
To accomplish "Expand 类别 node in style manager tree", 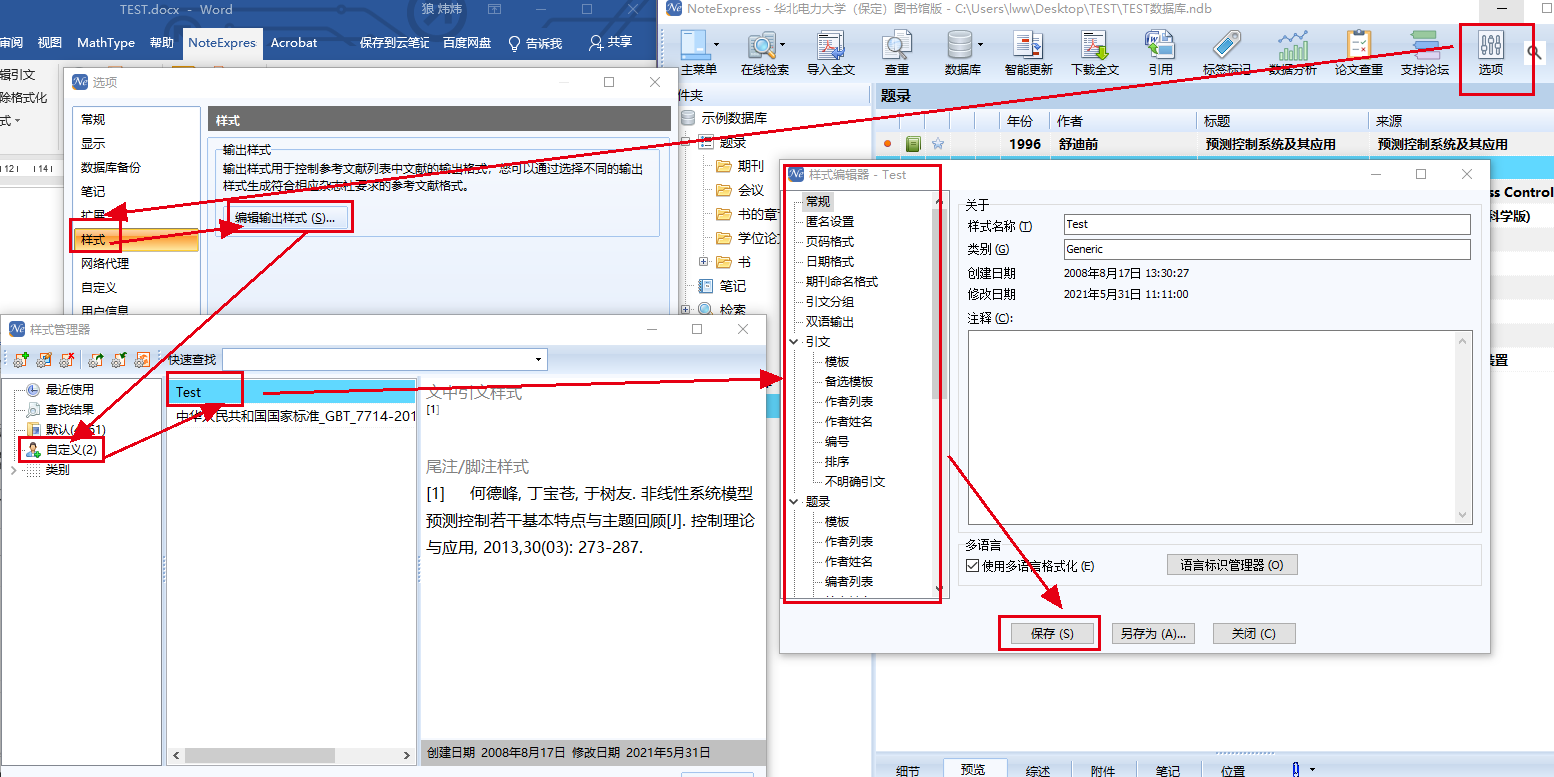I will point(14,469).
